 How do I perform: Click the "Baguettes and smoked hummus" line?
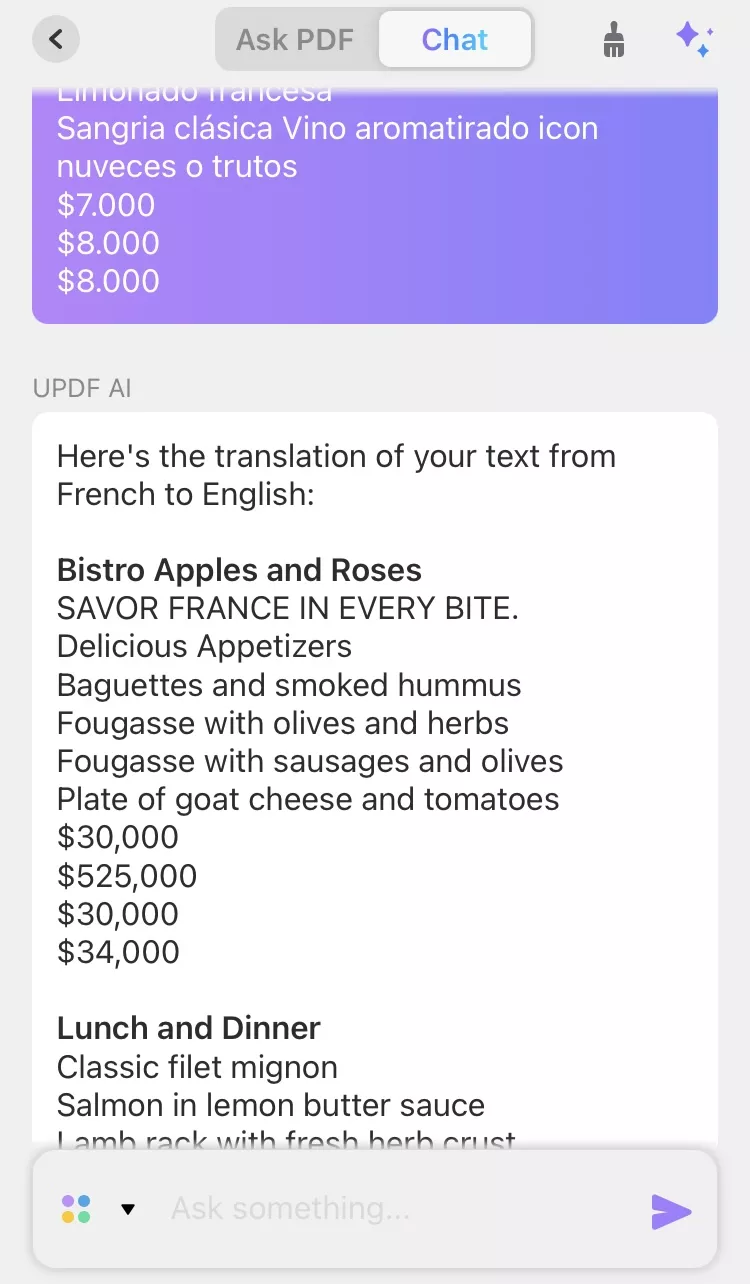[x=289, y=685]
